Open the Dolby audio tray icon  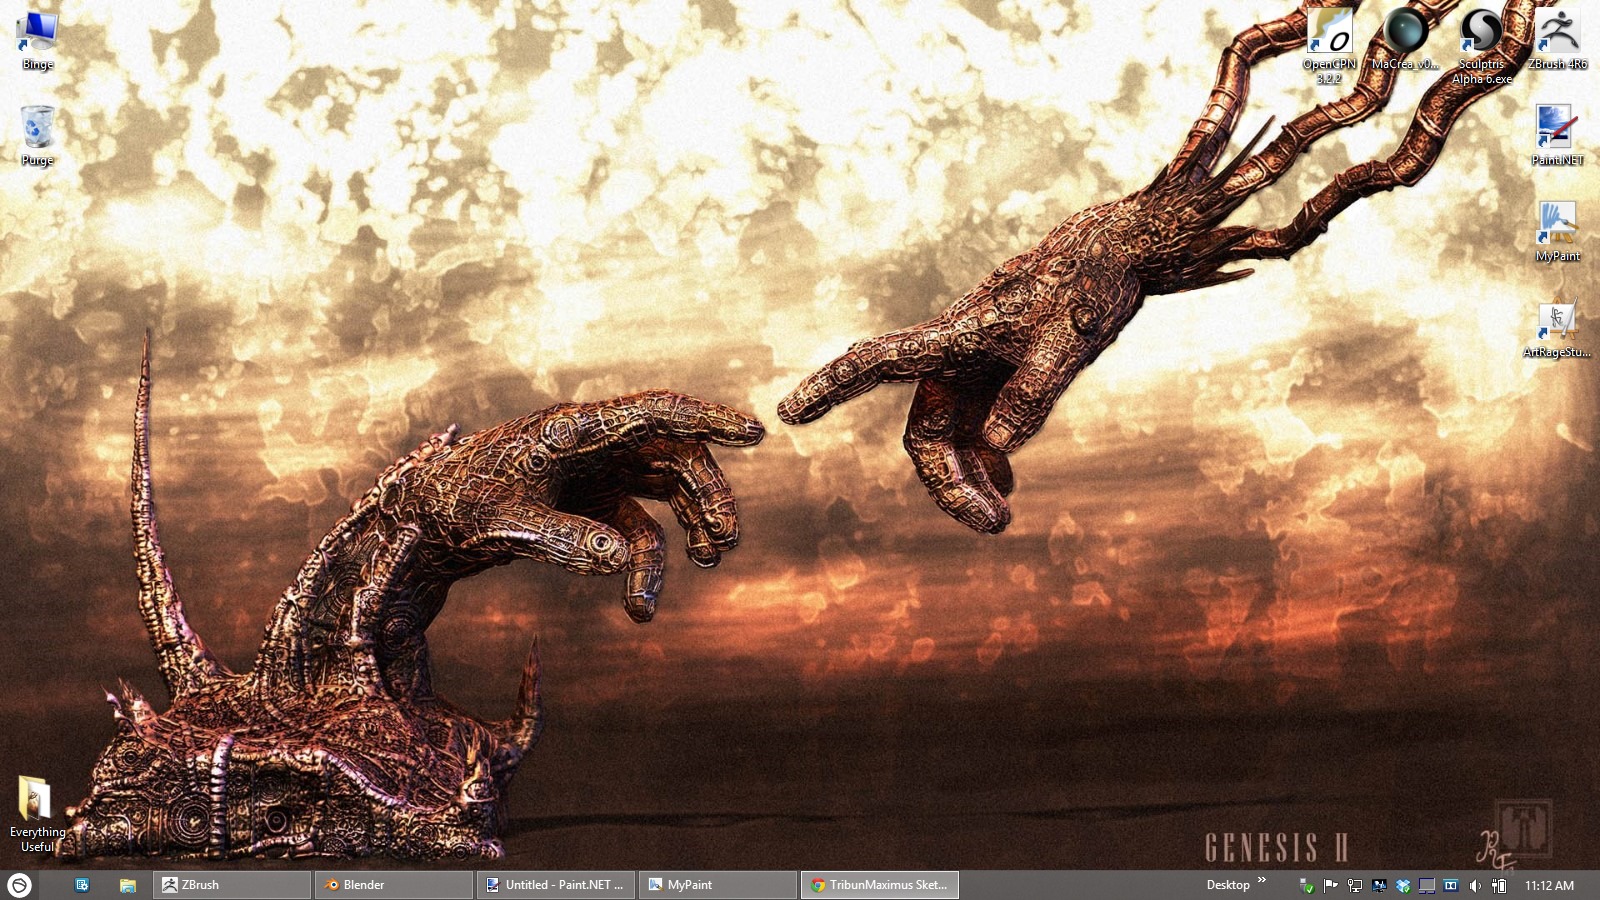[1451, 885]
